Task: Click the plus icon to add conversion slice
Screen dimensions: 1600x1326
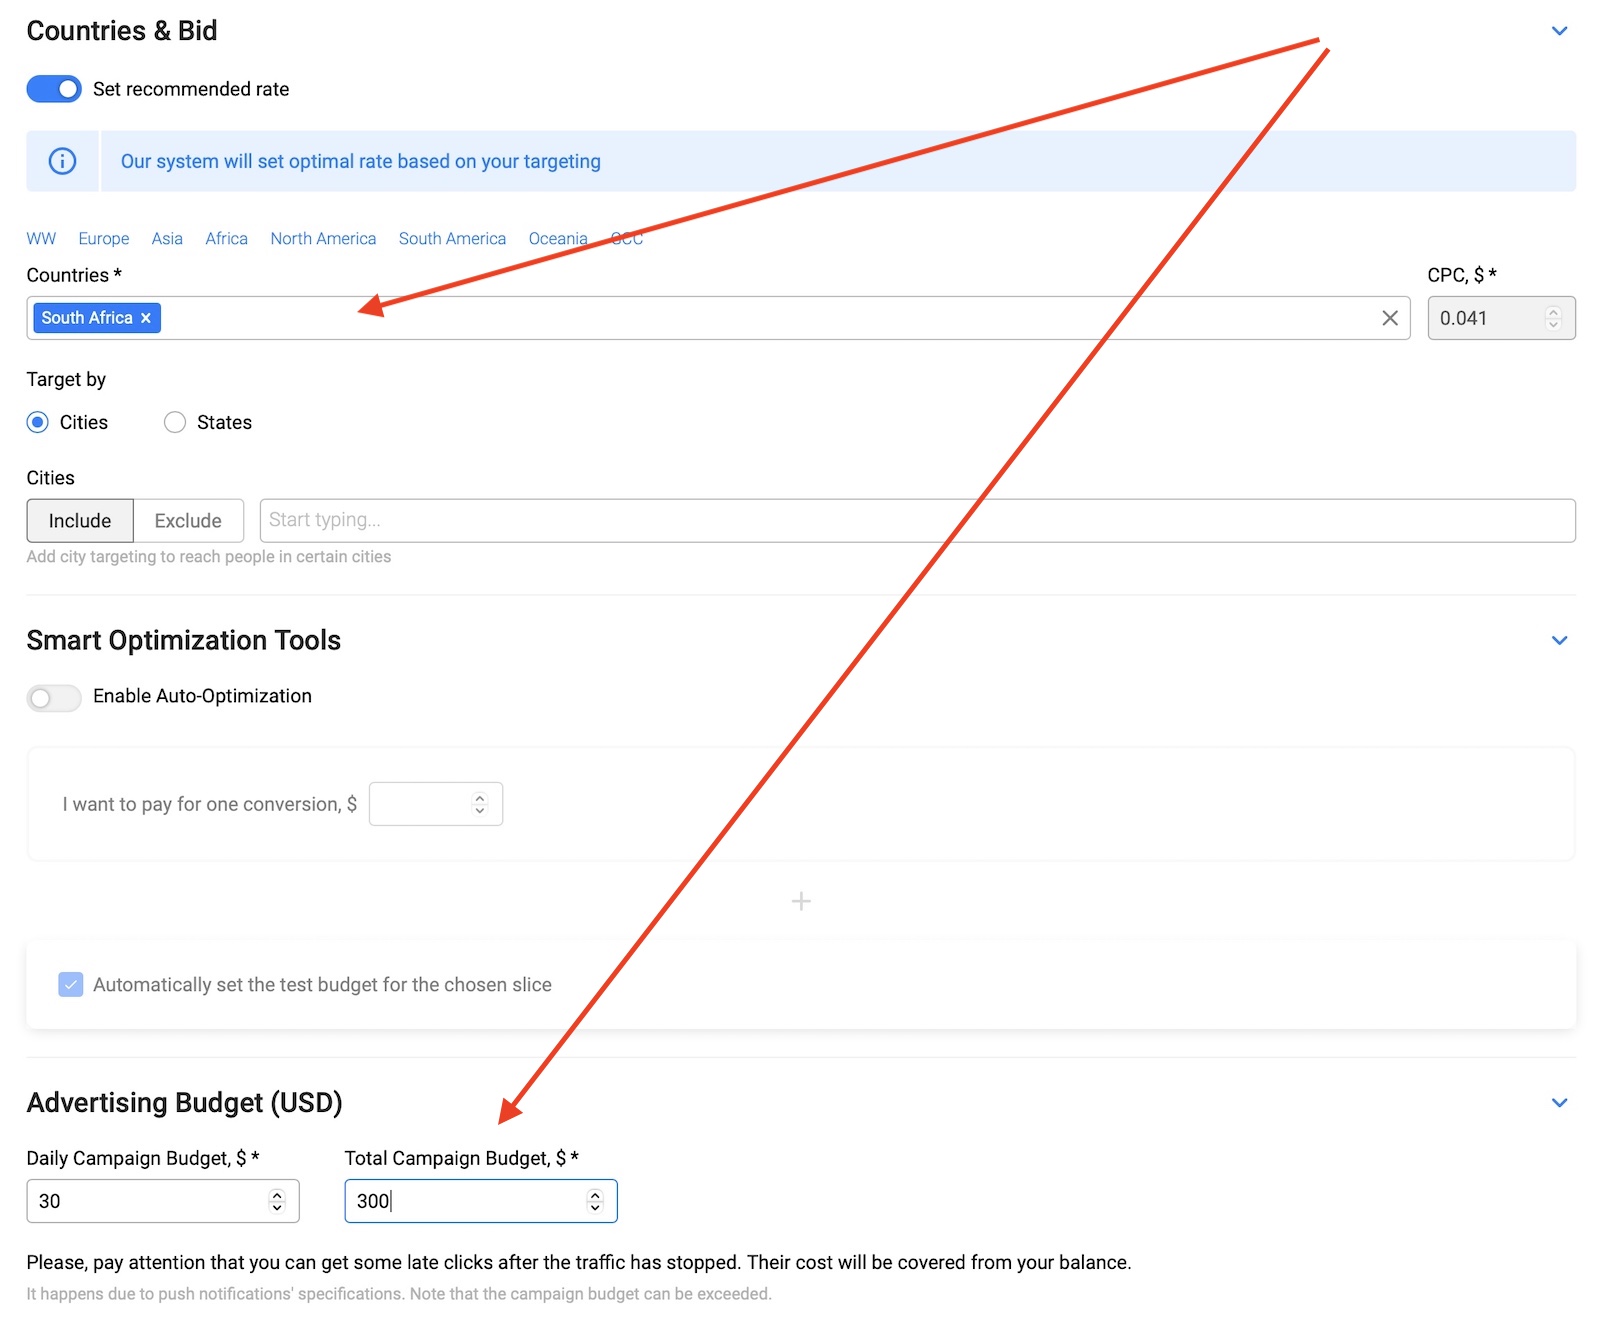Action: [800, 901]
